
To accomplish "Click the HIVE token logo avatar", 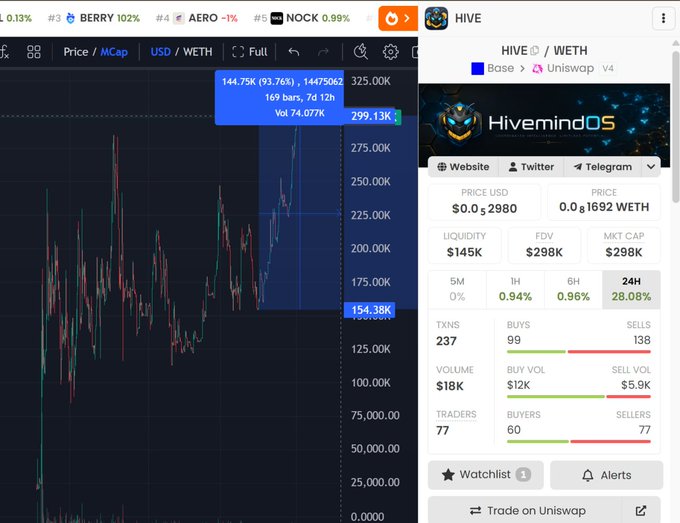I will [x=436, y=18].
